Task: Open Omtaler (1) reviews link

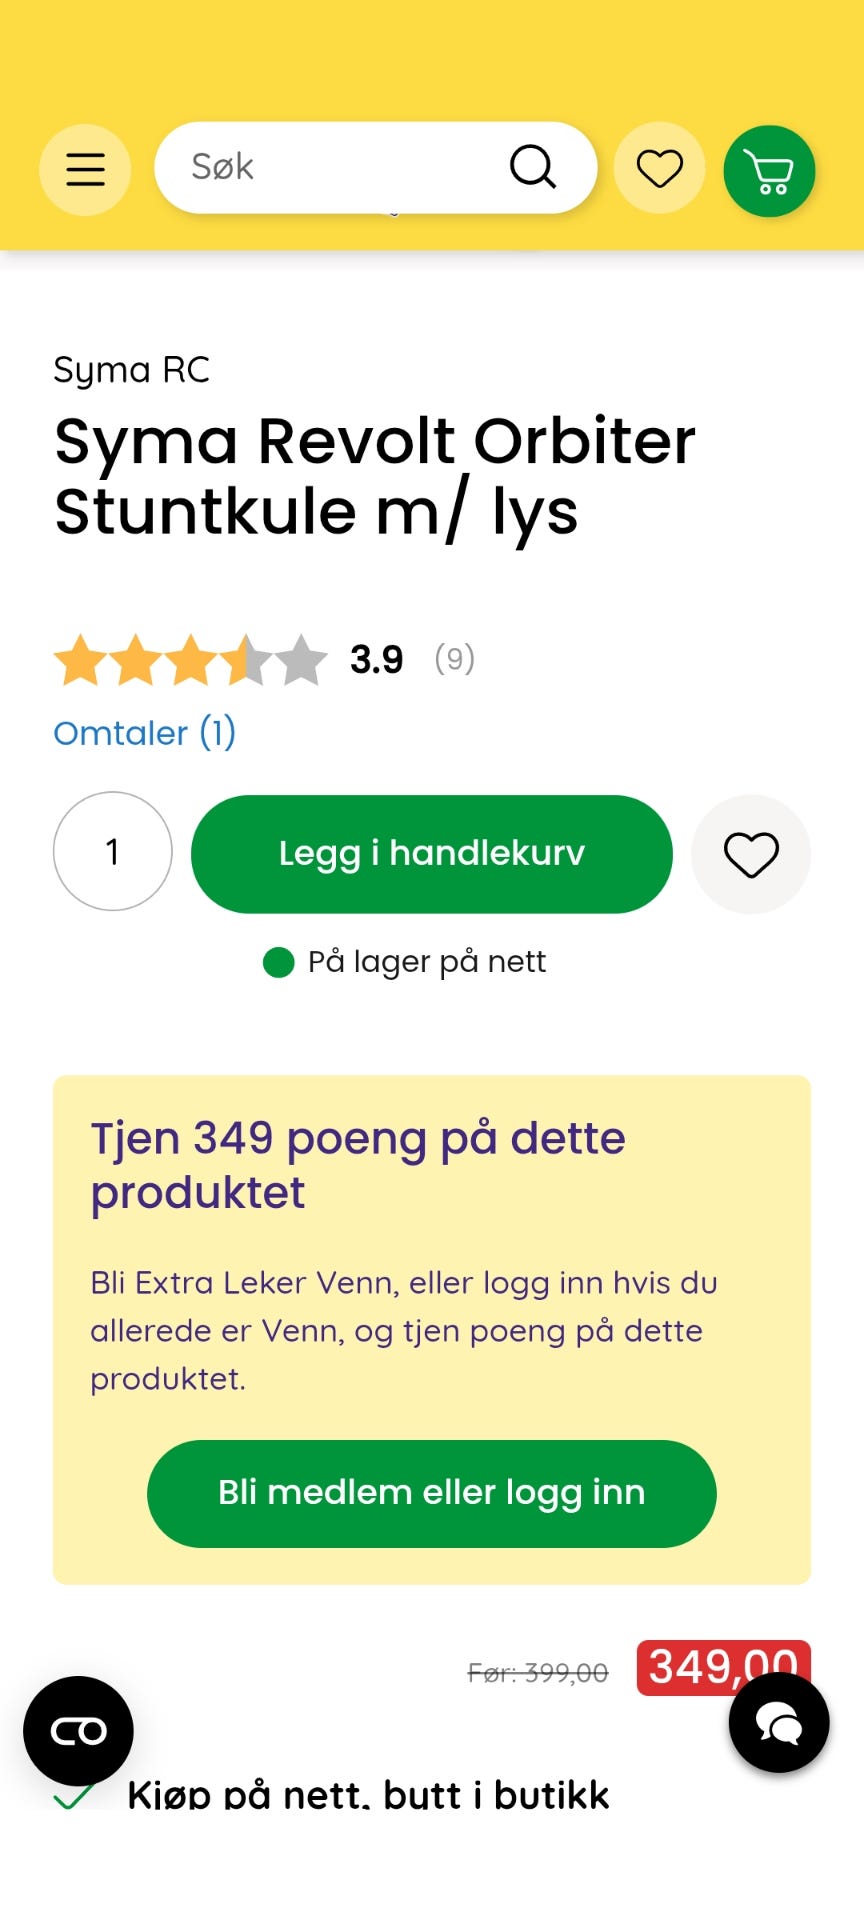Action: [145, 733]
